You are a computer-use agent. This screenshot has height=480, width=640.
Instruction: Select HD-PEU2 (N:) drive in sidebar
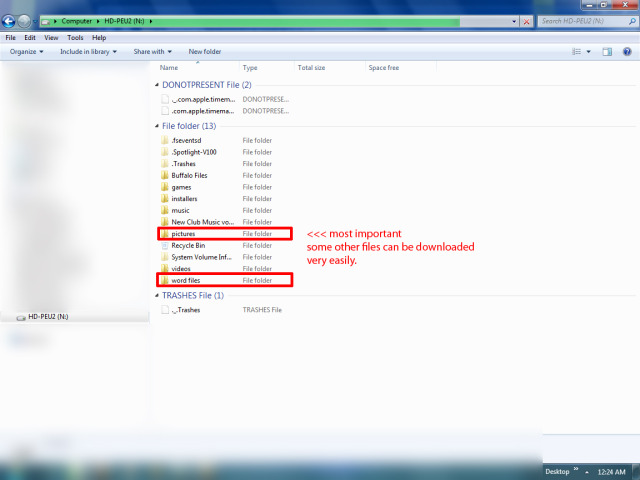pyautogui.click(x=47, y=316)
